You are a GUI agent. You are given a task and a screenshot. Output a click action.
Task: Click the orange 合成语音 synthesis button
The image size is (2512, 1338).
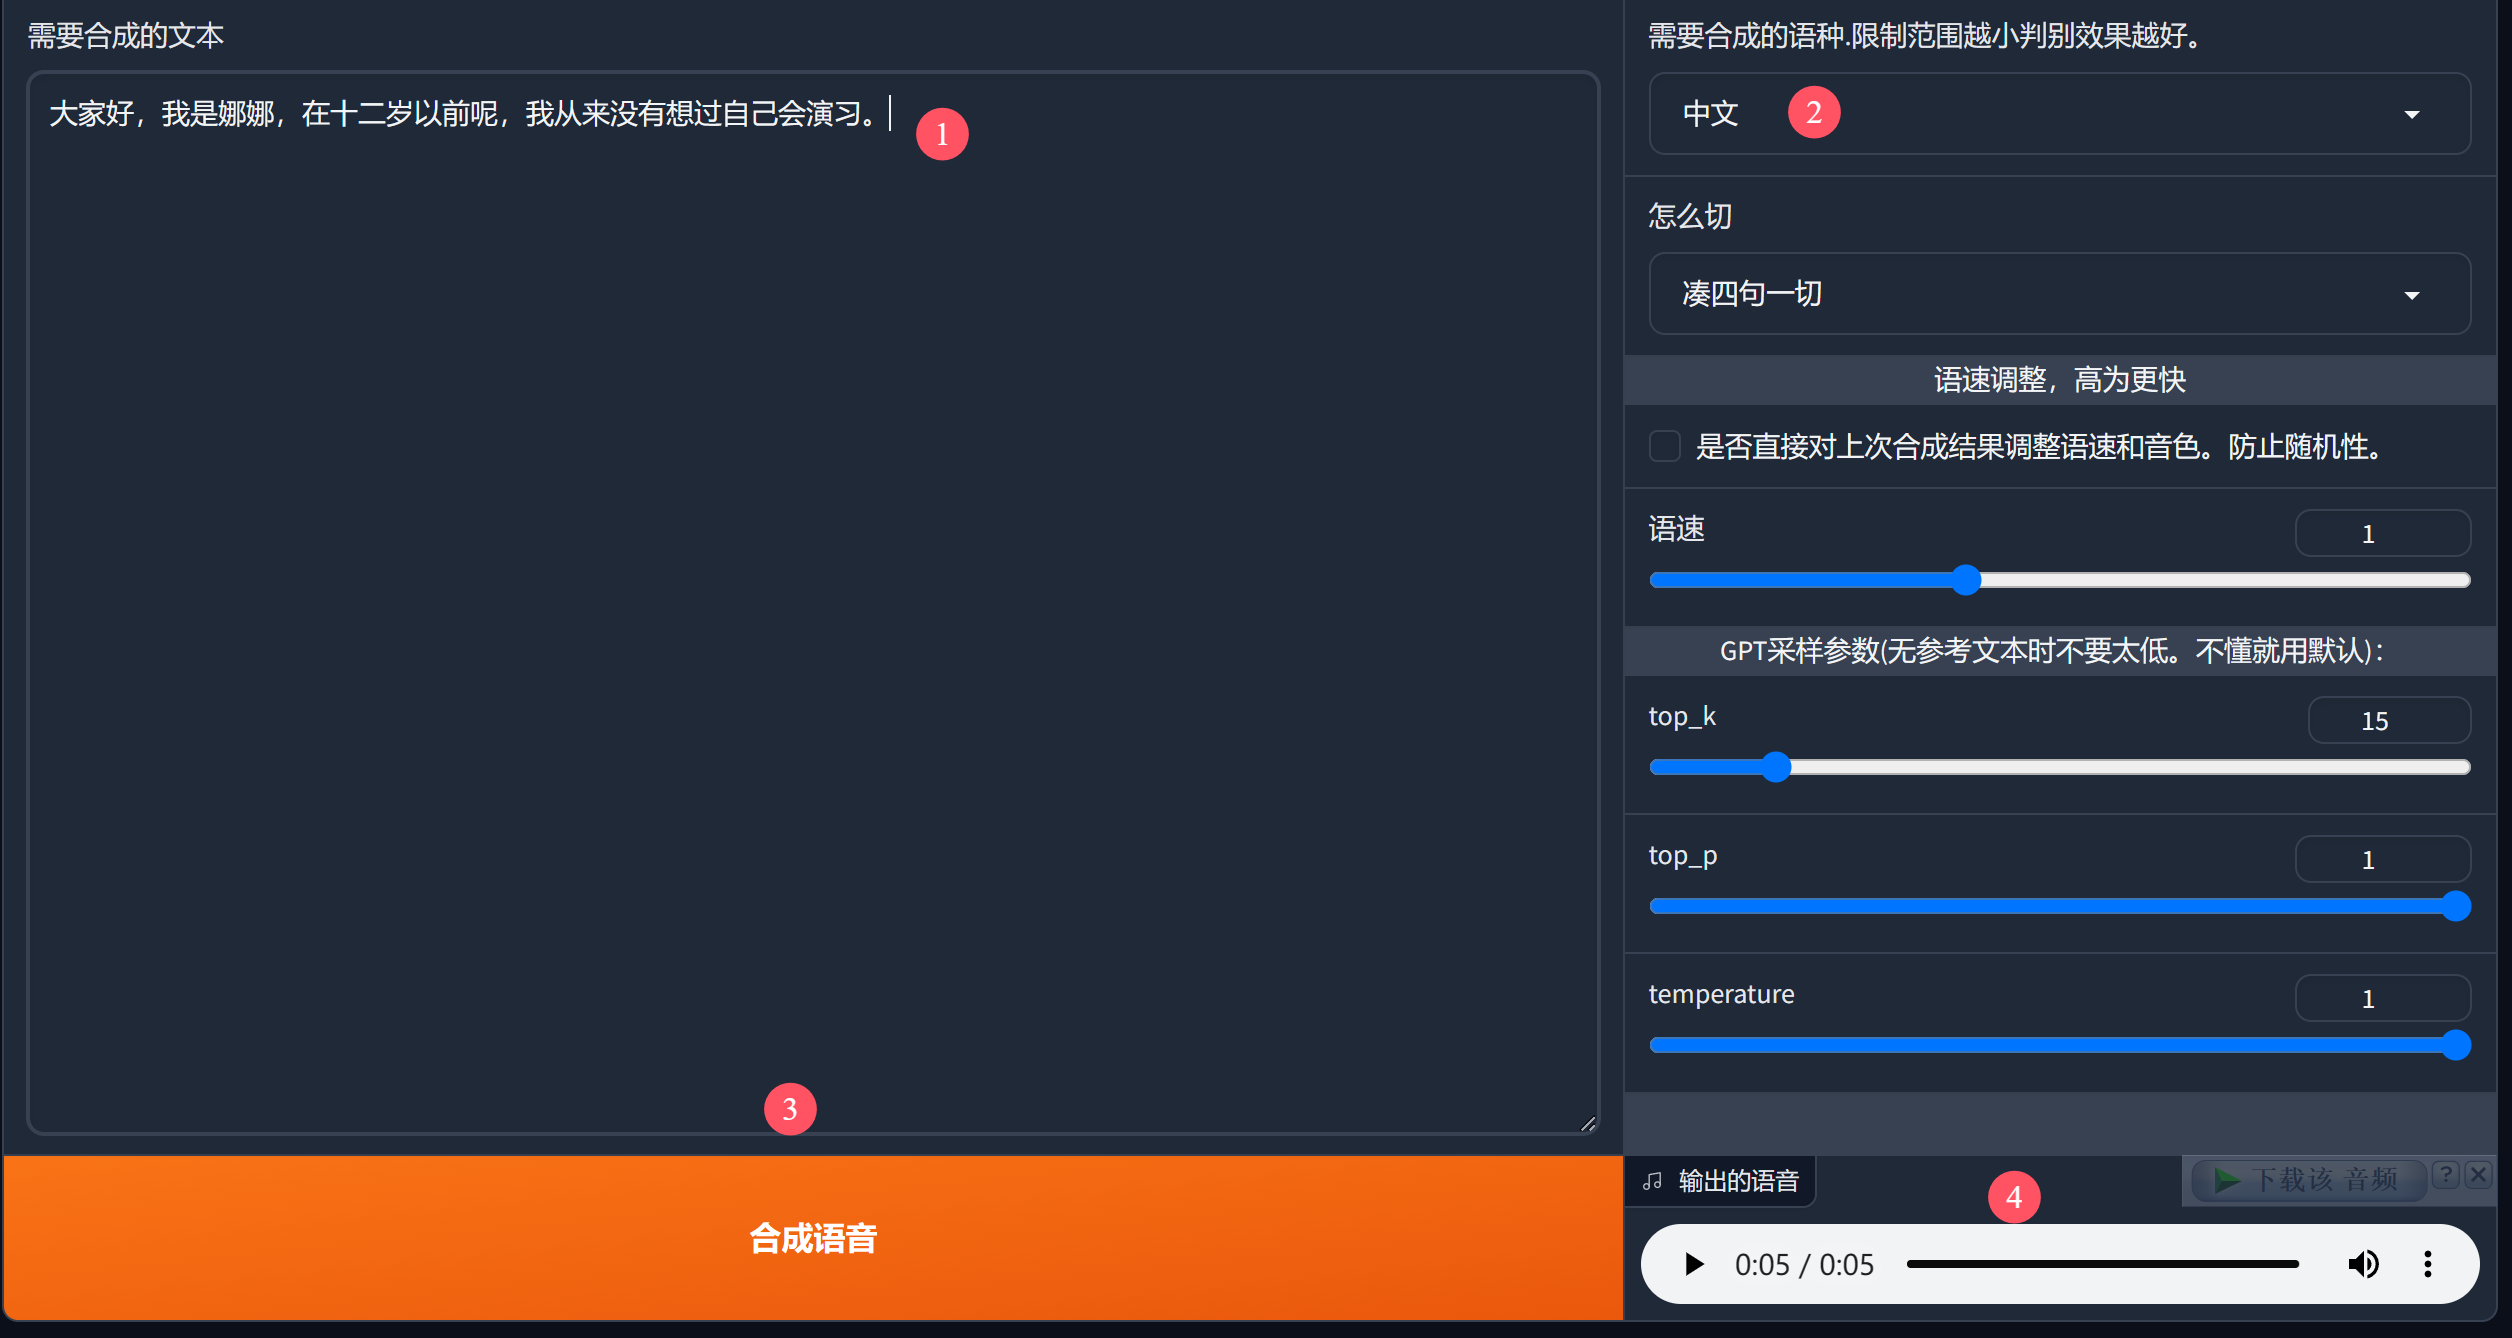coord(811,1240)
